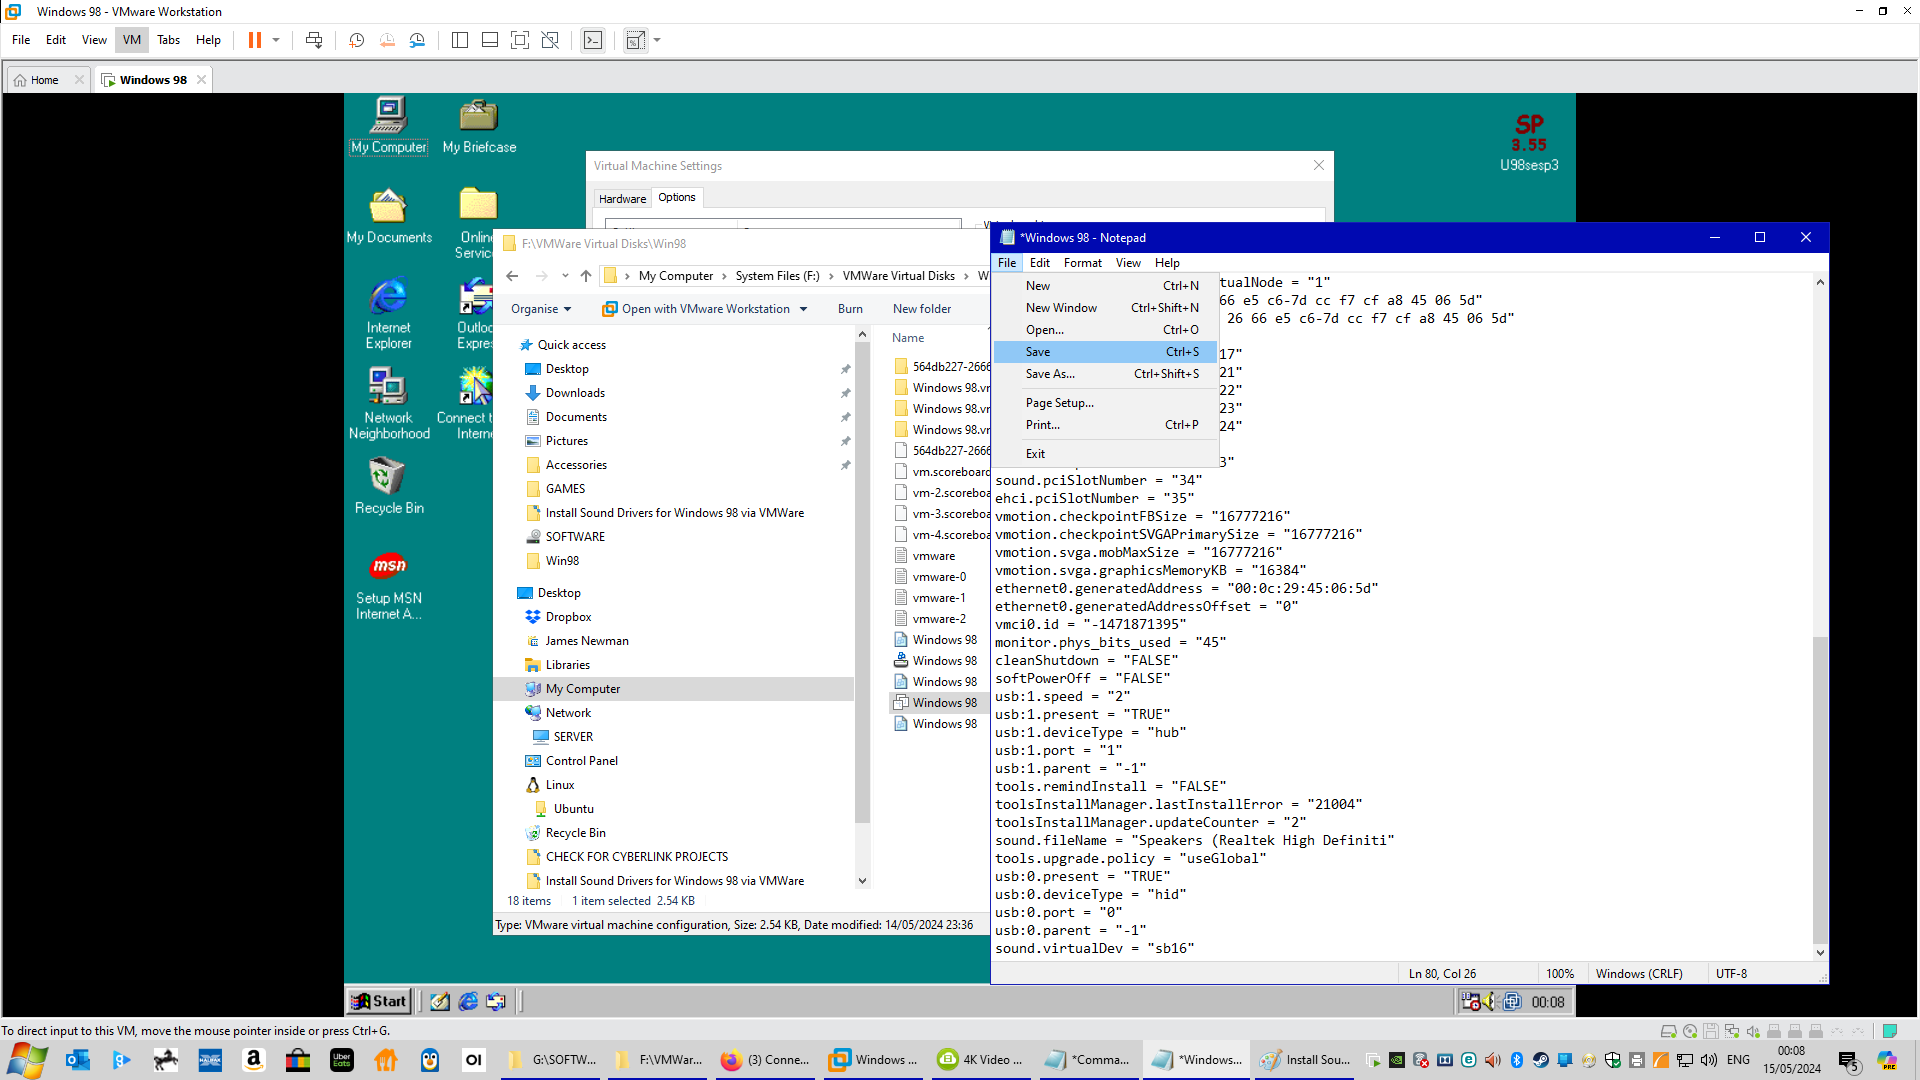Open stretch guest display dropdown arrow
This screenshot has width=1920, height=1080.
pos(657,40)
